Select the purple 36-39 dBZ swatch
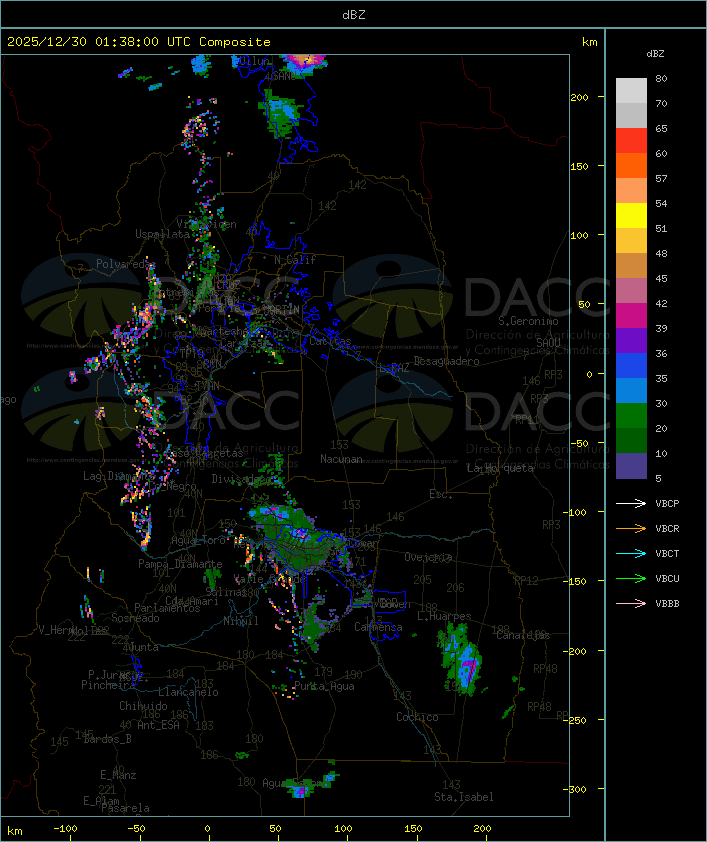 [x=631, y=340]
